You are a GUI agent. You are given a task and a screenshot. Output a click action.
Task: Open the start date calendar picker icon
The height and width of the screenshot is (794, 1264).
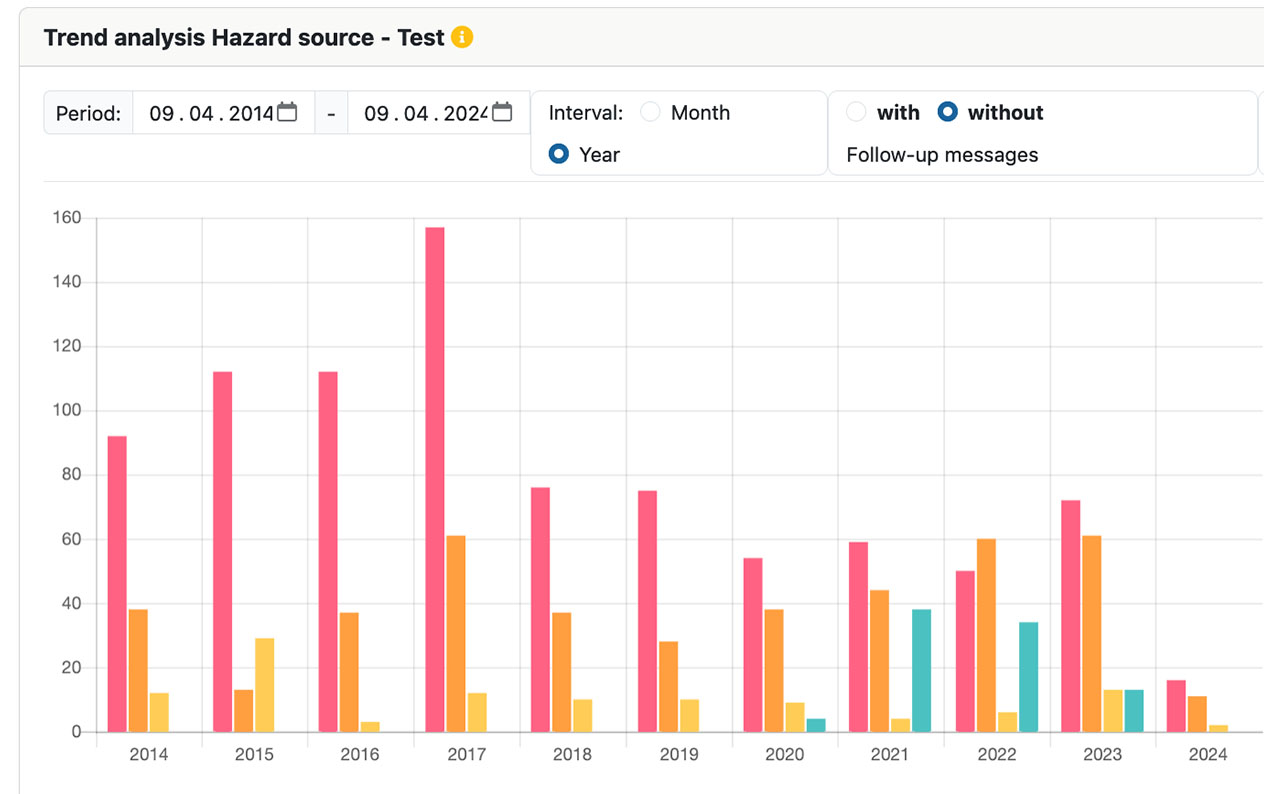(x=287, y=112)
